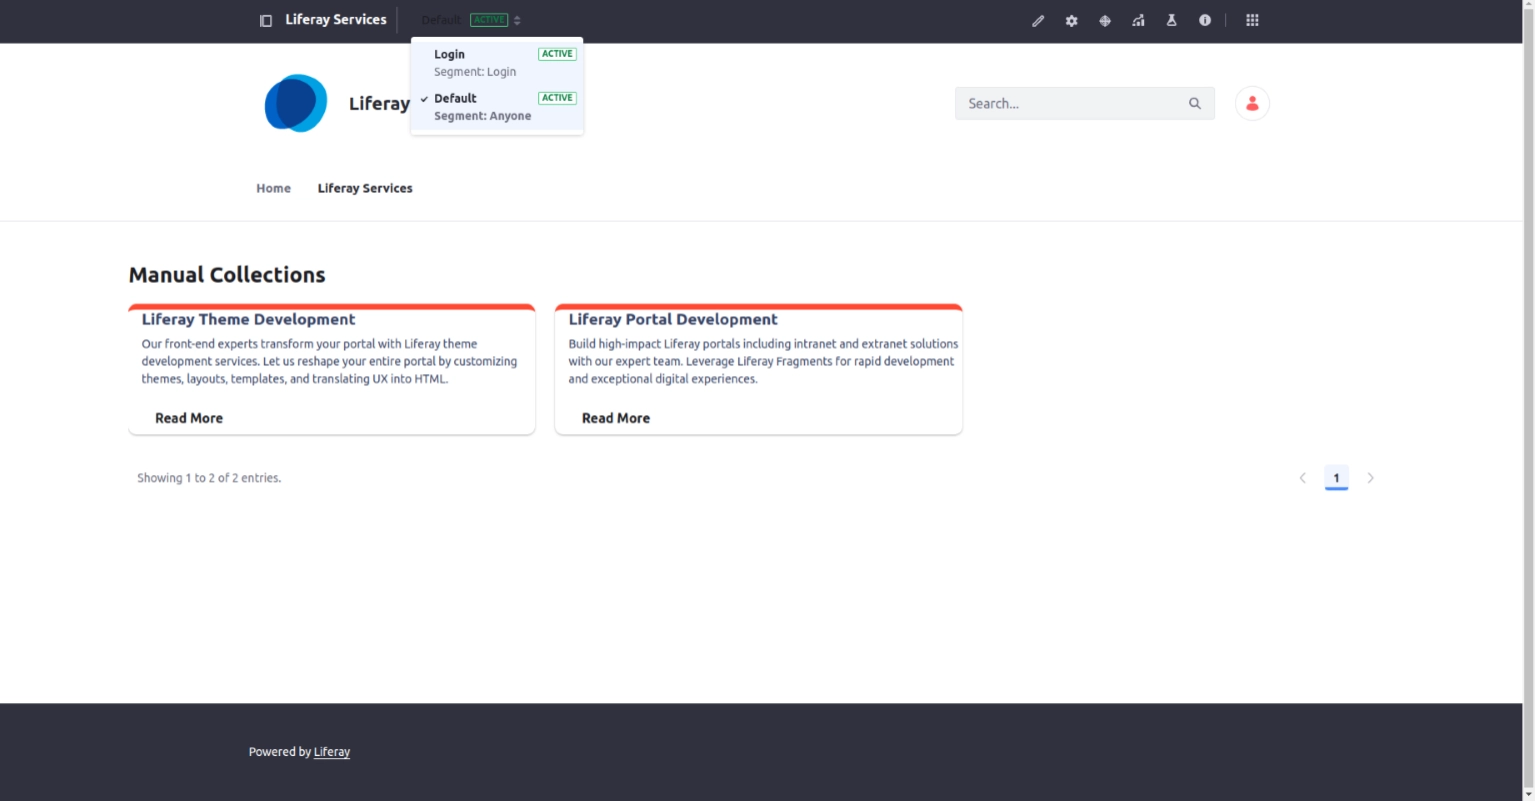The height and width of the screenshot is (801, 1535).
Task: Open page configuration gear icon
Action: click(1071, 20)
